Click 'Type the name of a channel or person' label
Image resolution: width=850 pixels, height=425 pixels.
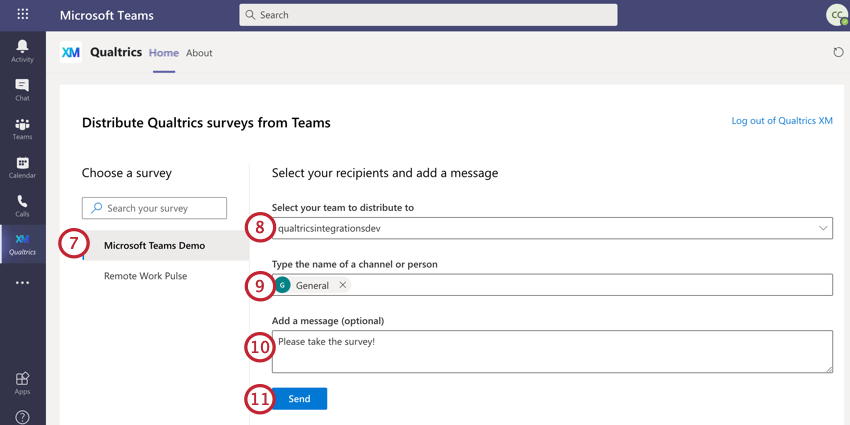(355, 264)
